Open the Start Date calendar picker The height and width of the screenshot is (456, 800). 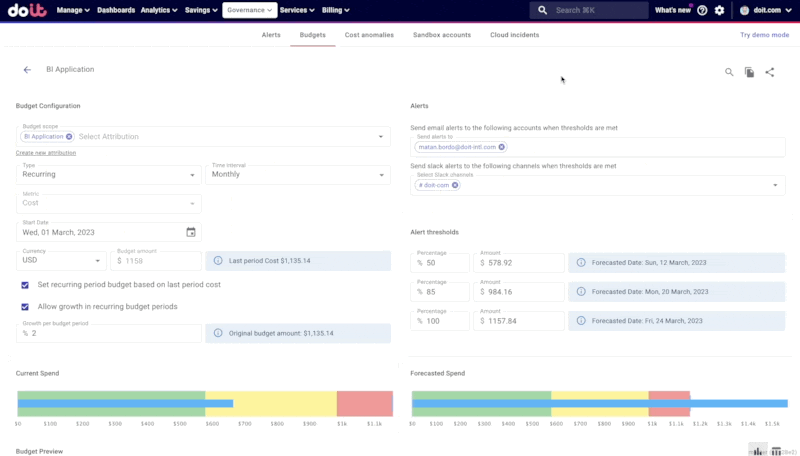(191, 232)
